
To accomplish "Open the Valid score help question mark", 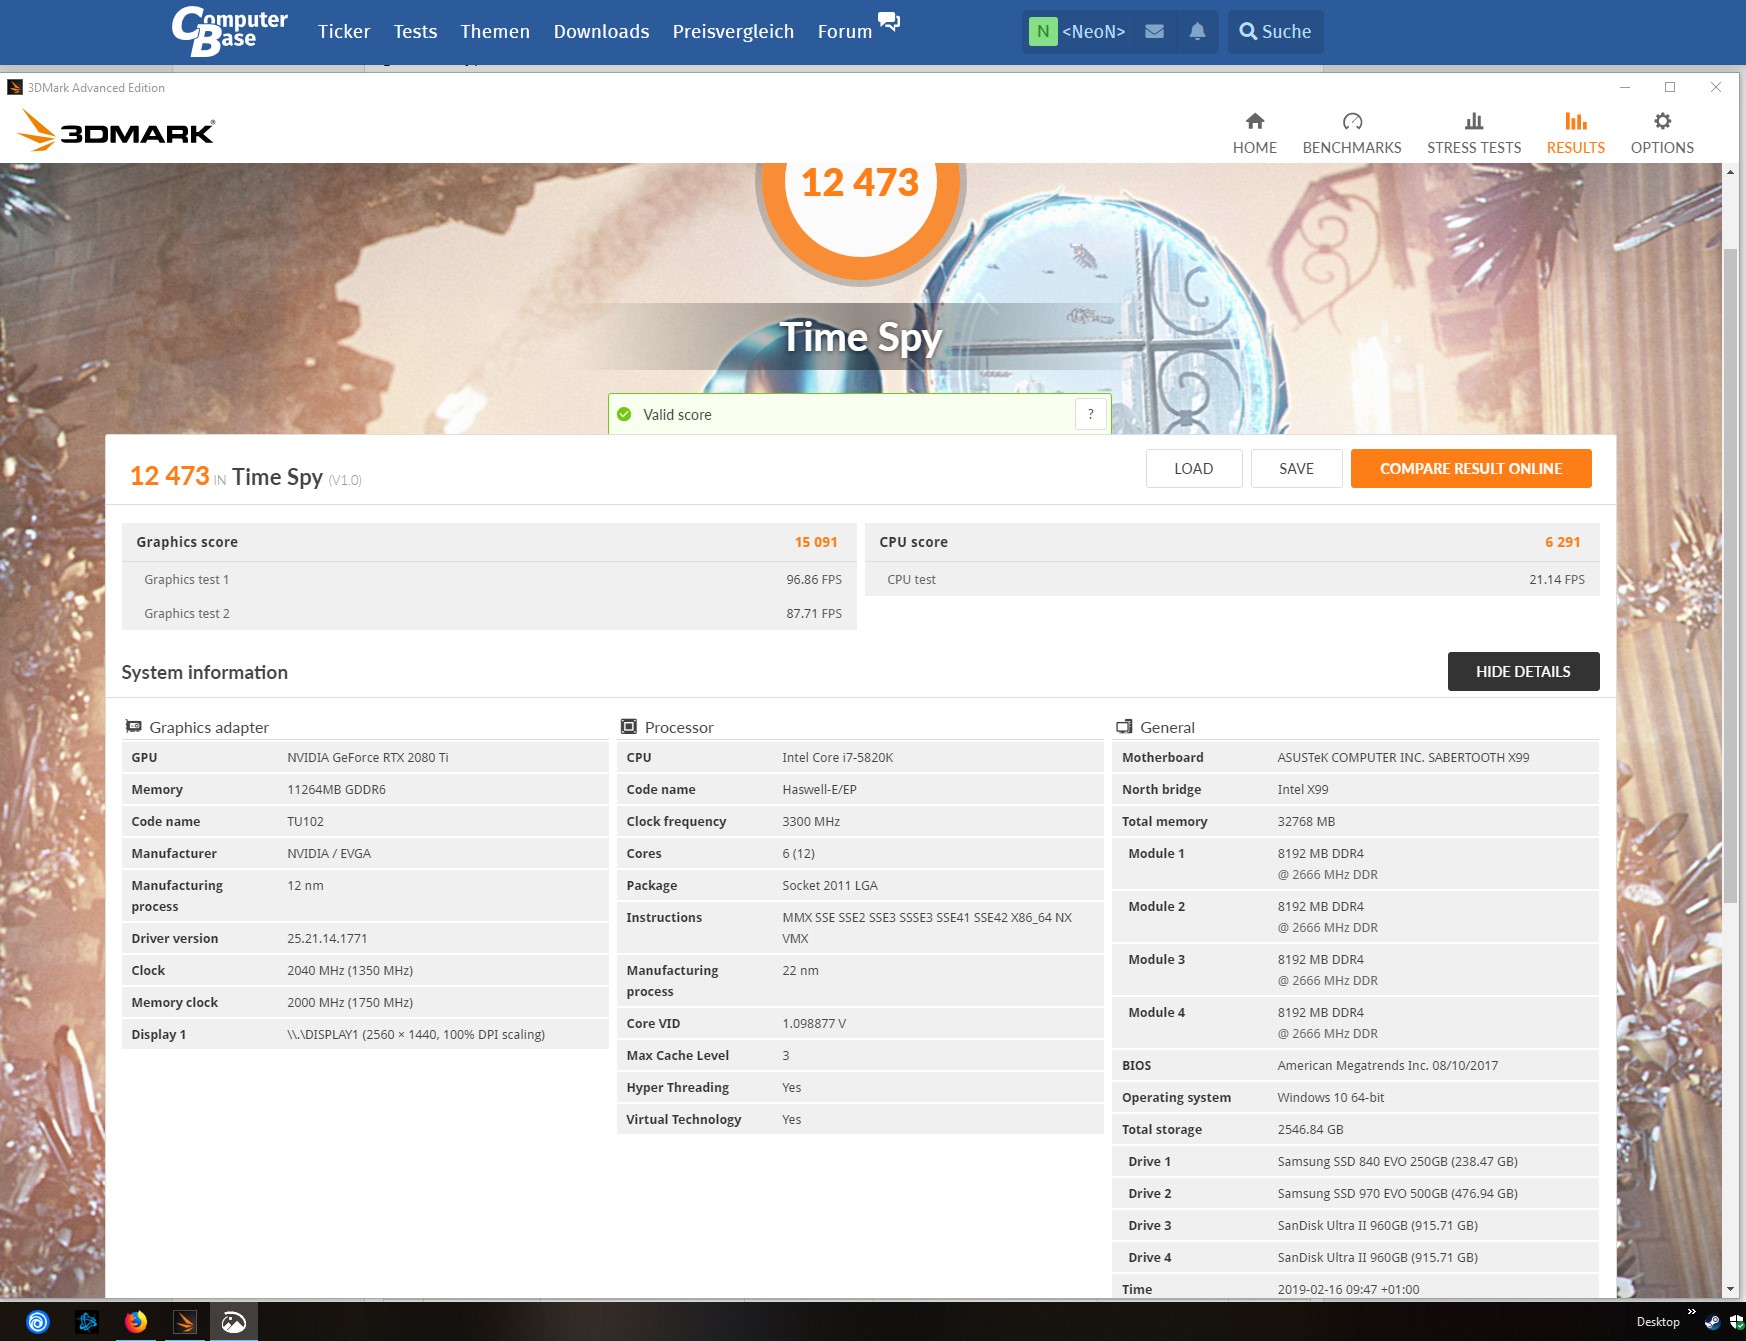I will click(1091, 413).
